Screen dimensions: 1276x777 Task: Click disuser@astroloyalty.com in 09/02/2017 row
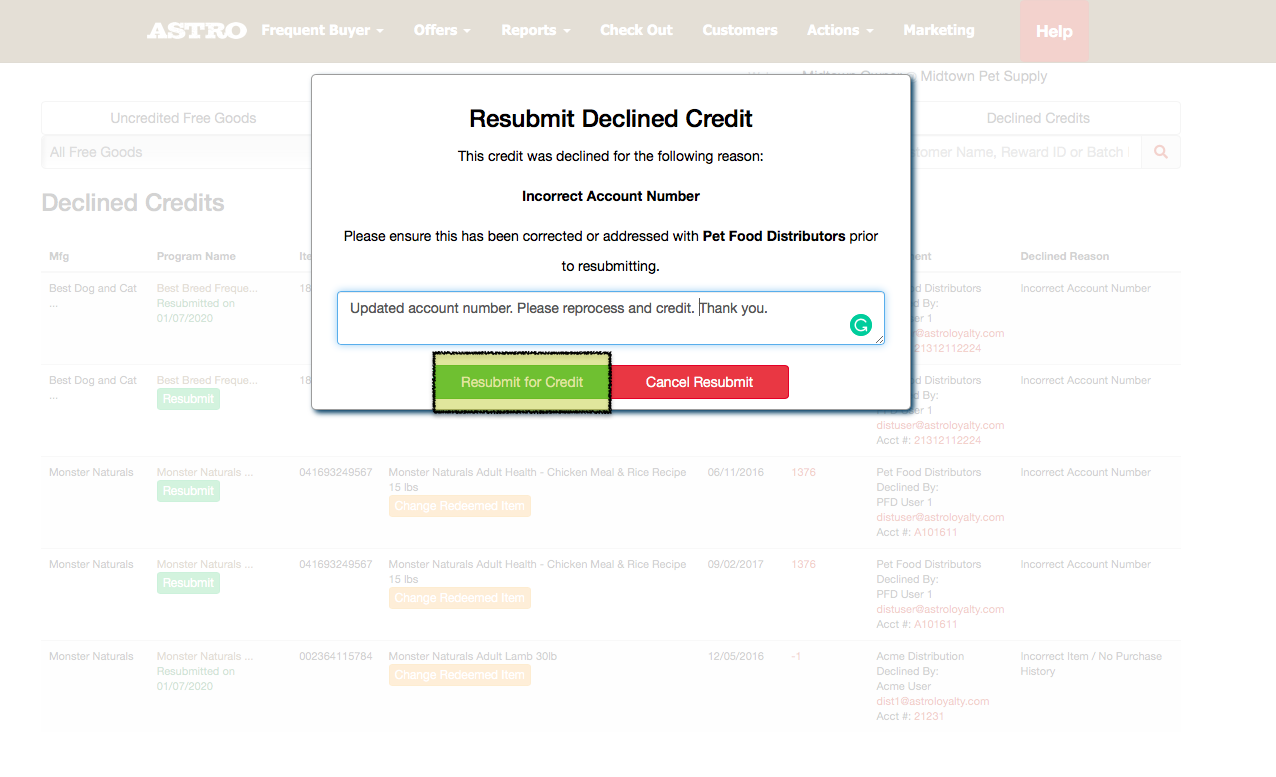point(940,609)
